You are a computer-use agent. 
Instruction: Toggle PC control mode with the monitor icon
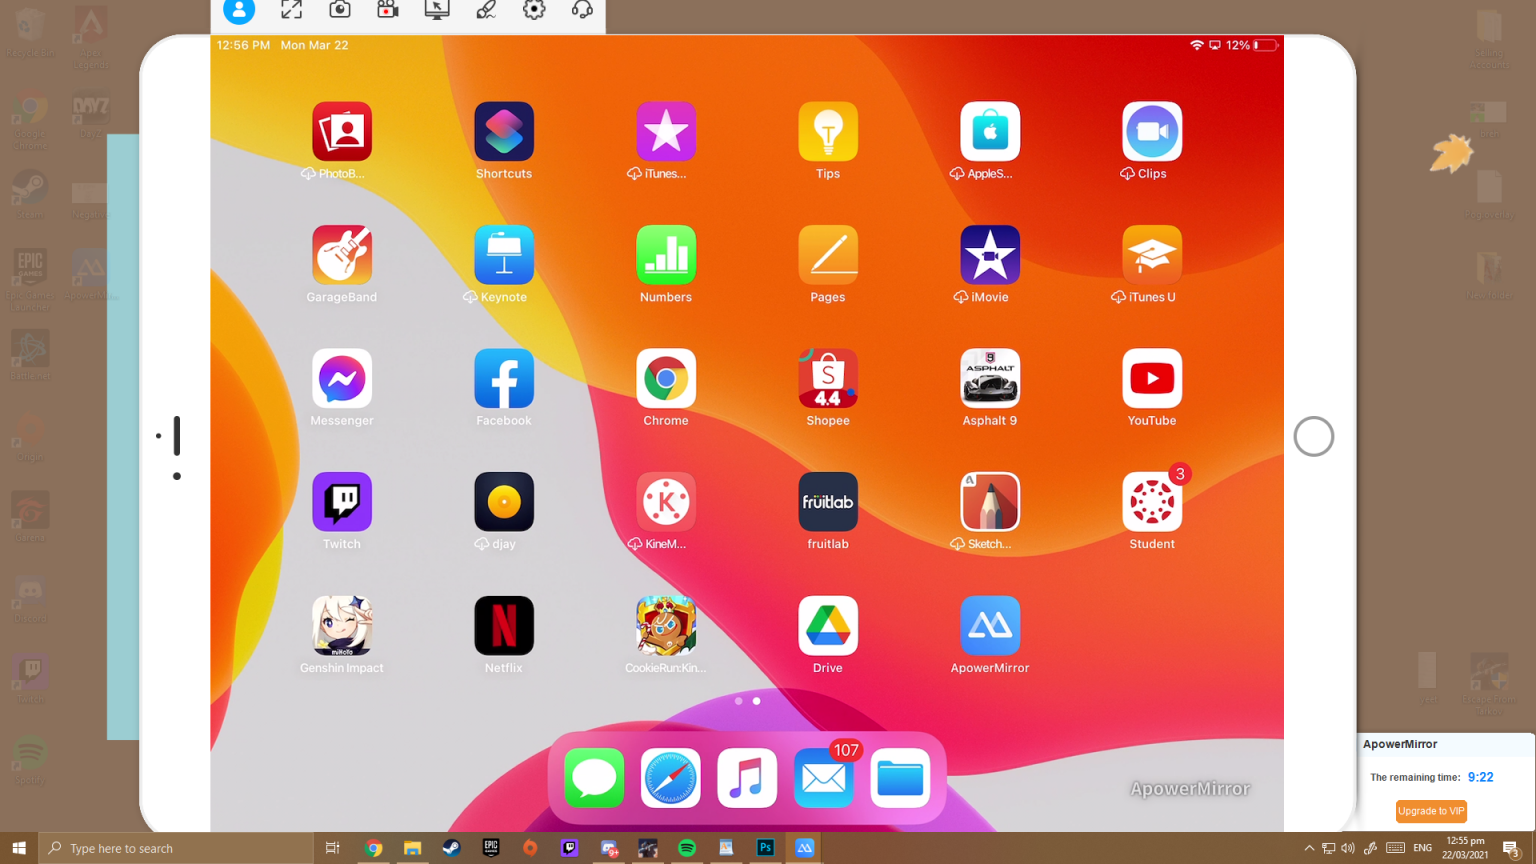(435, 10)
